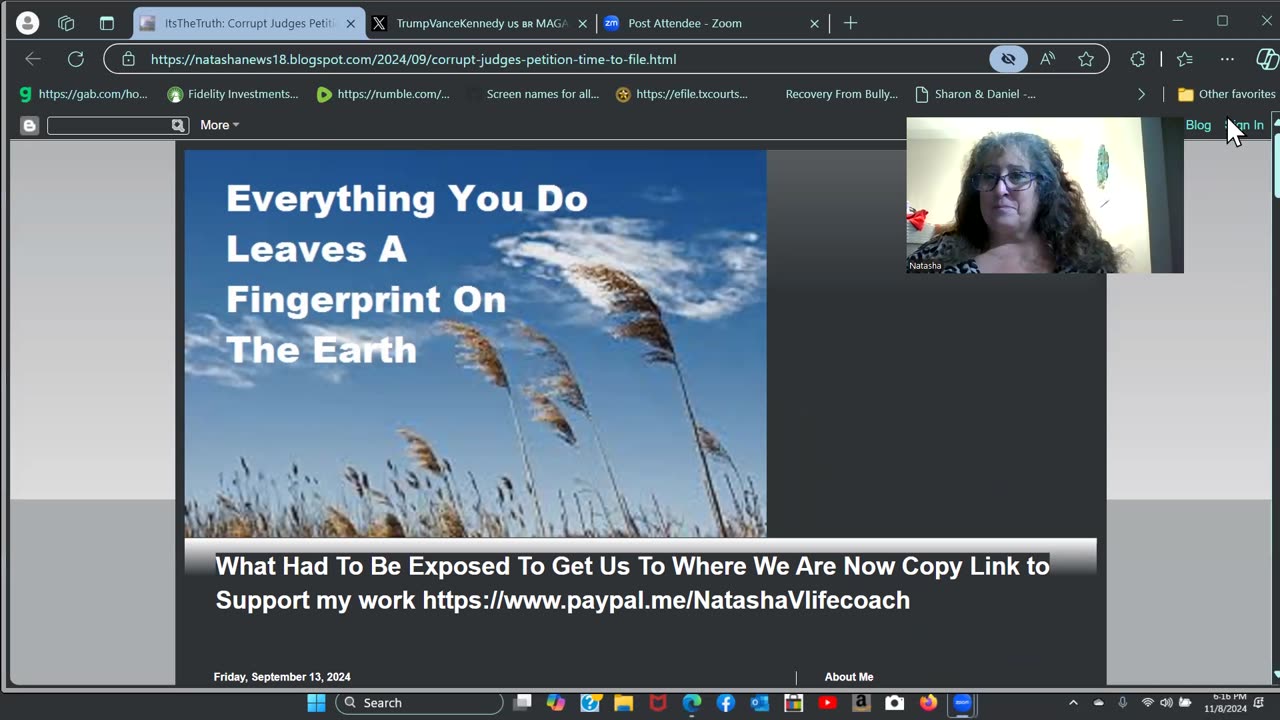
Task: Click the Natasha webcam video thumbnail
Action: (1045, 195)
